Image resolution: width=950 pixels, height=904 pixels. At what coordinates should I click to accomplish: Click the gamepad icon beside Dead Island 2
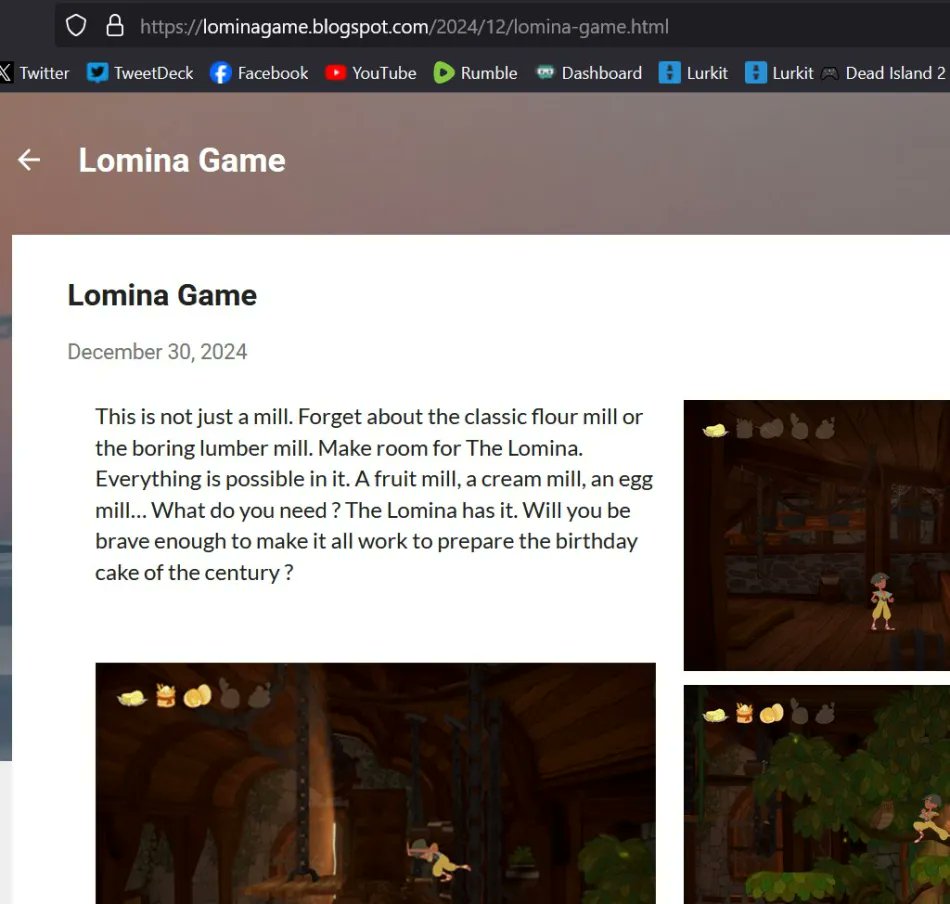[x=829, y=73]
